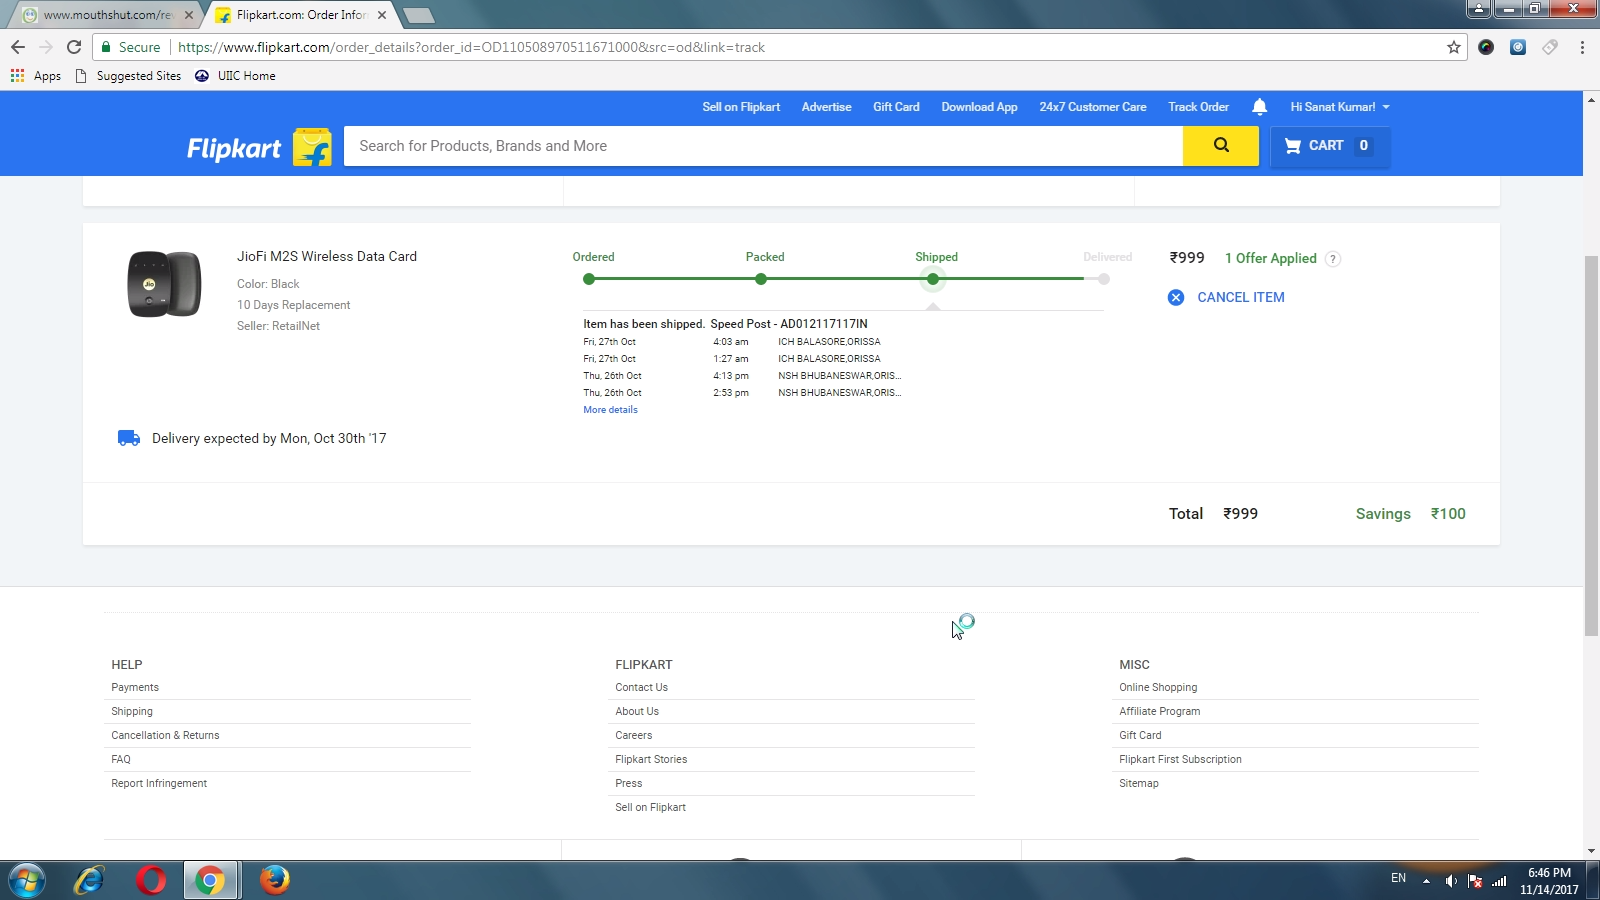Open Chrome's three-dot menu
The image size is (1600, 900).
(1582, 47)
